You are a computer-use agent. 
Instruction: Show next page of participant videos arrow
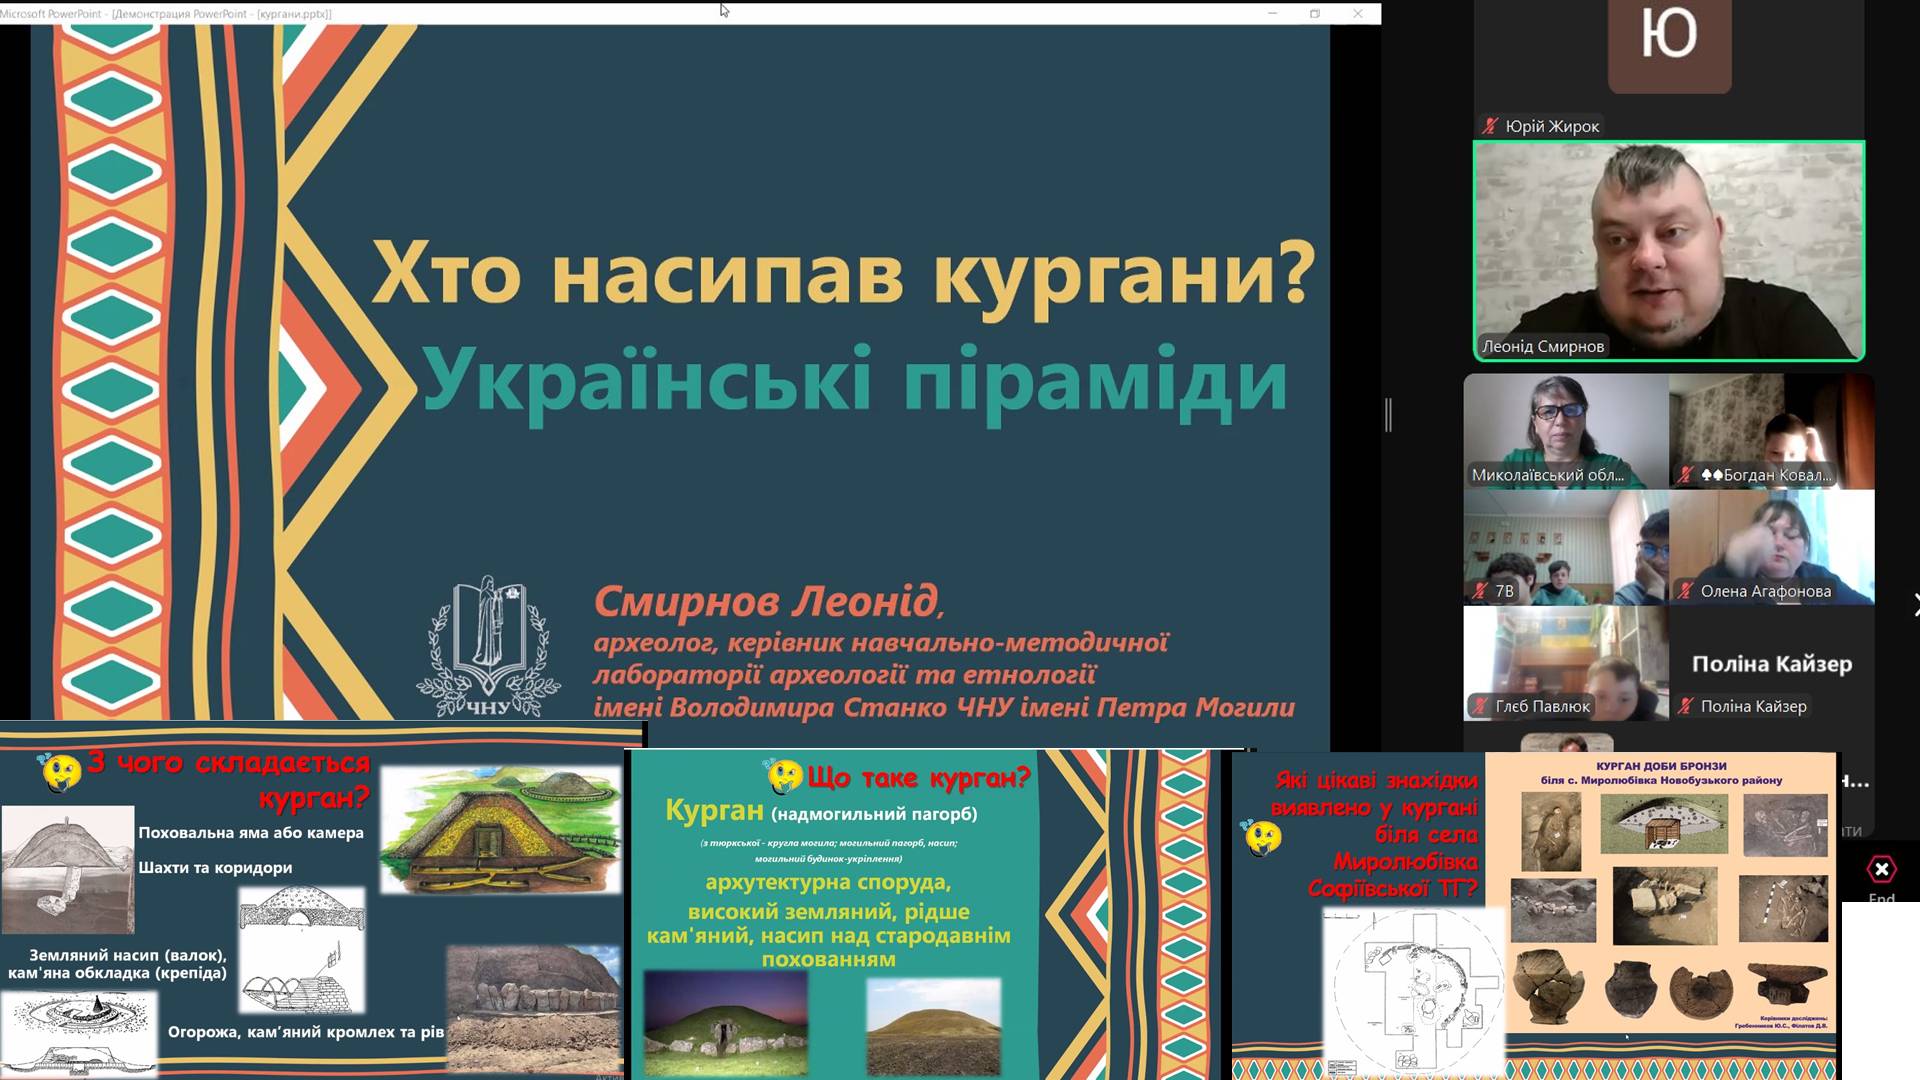[x=1915, y=604]
